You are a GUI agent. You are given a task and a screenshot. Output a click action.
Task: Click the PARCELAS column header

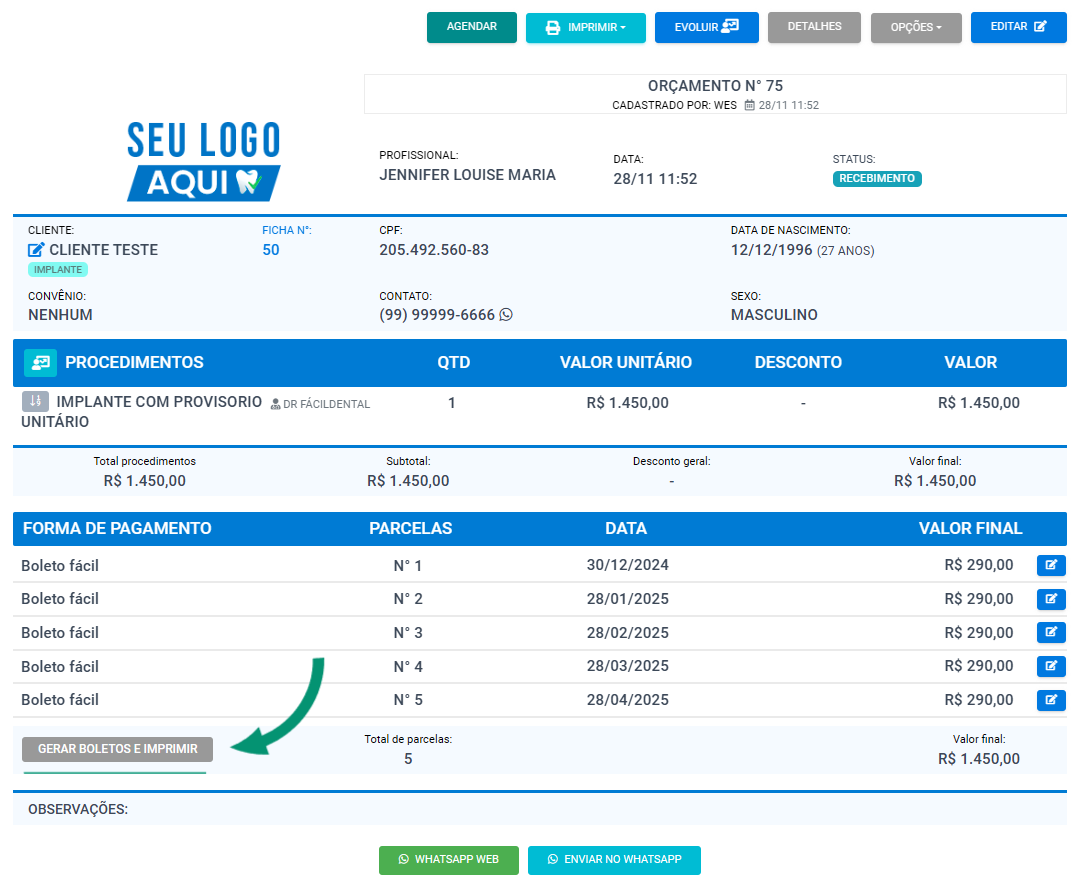coord(410,528)
